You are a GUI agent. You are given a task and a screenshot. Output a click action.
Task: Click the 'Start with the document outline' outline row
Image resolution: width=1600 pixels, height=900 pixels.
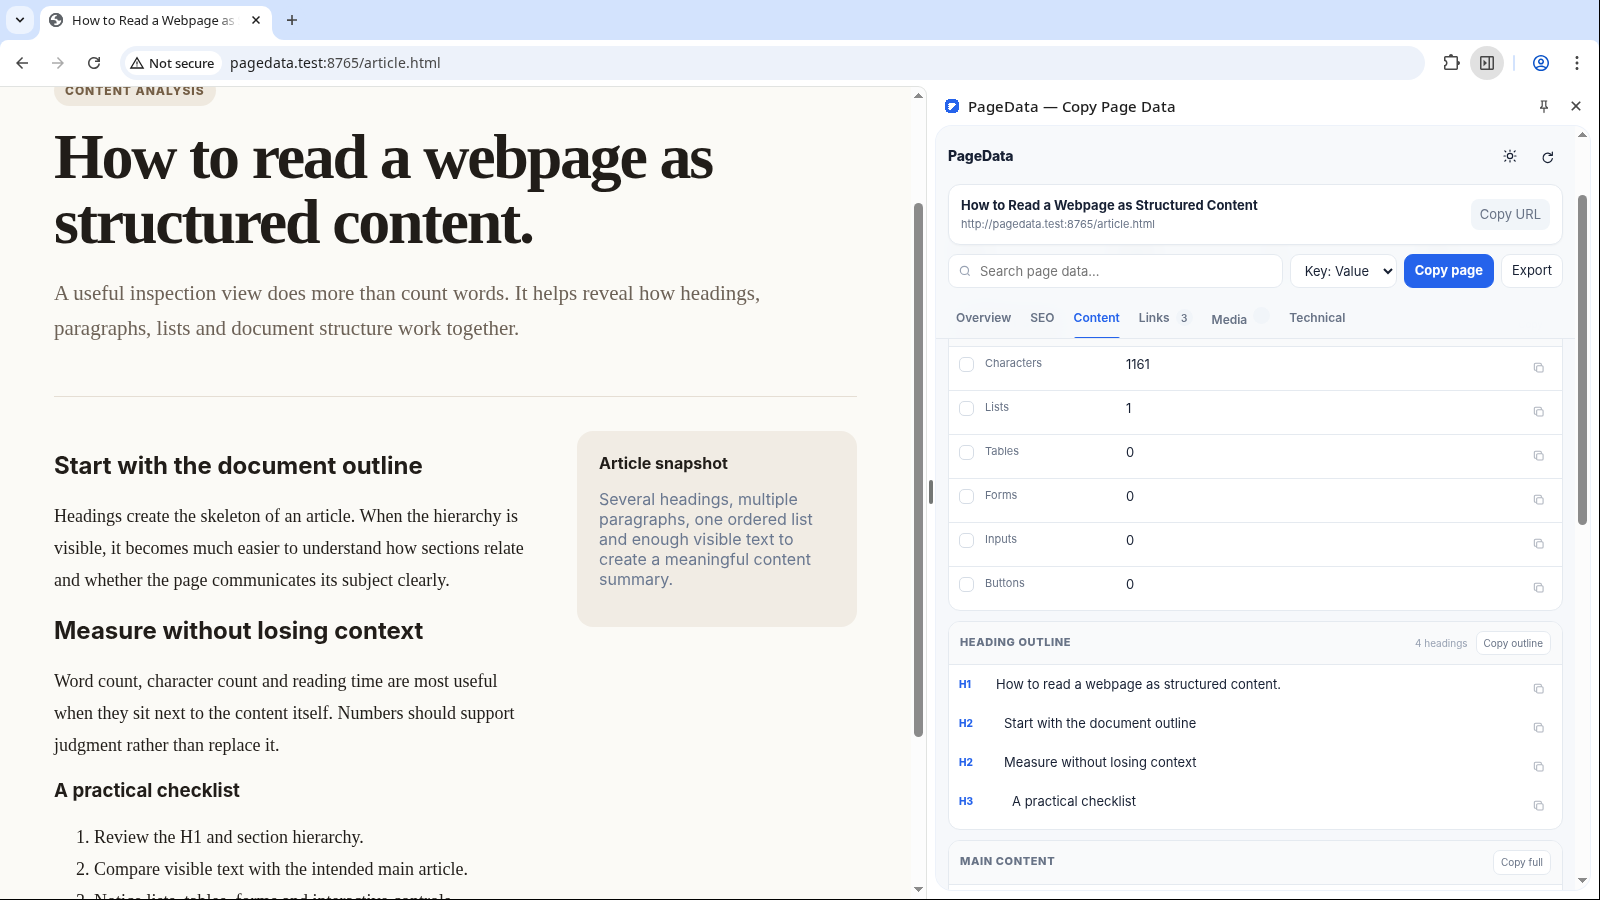click(x=1254, y=724)
